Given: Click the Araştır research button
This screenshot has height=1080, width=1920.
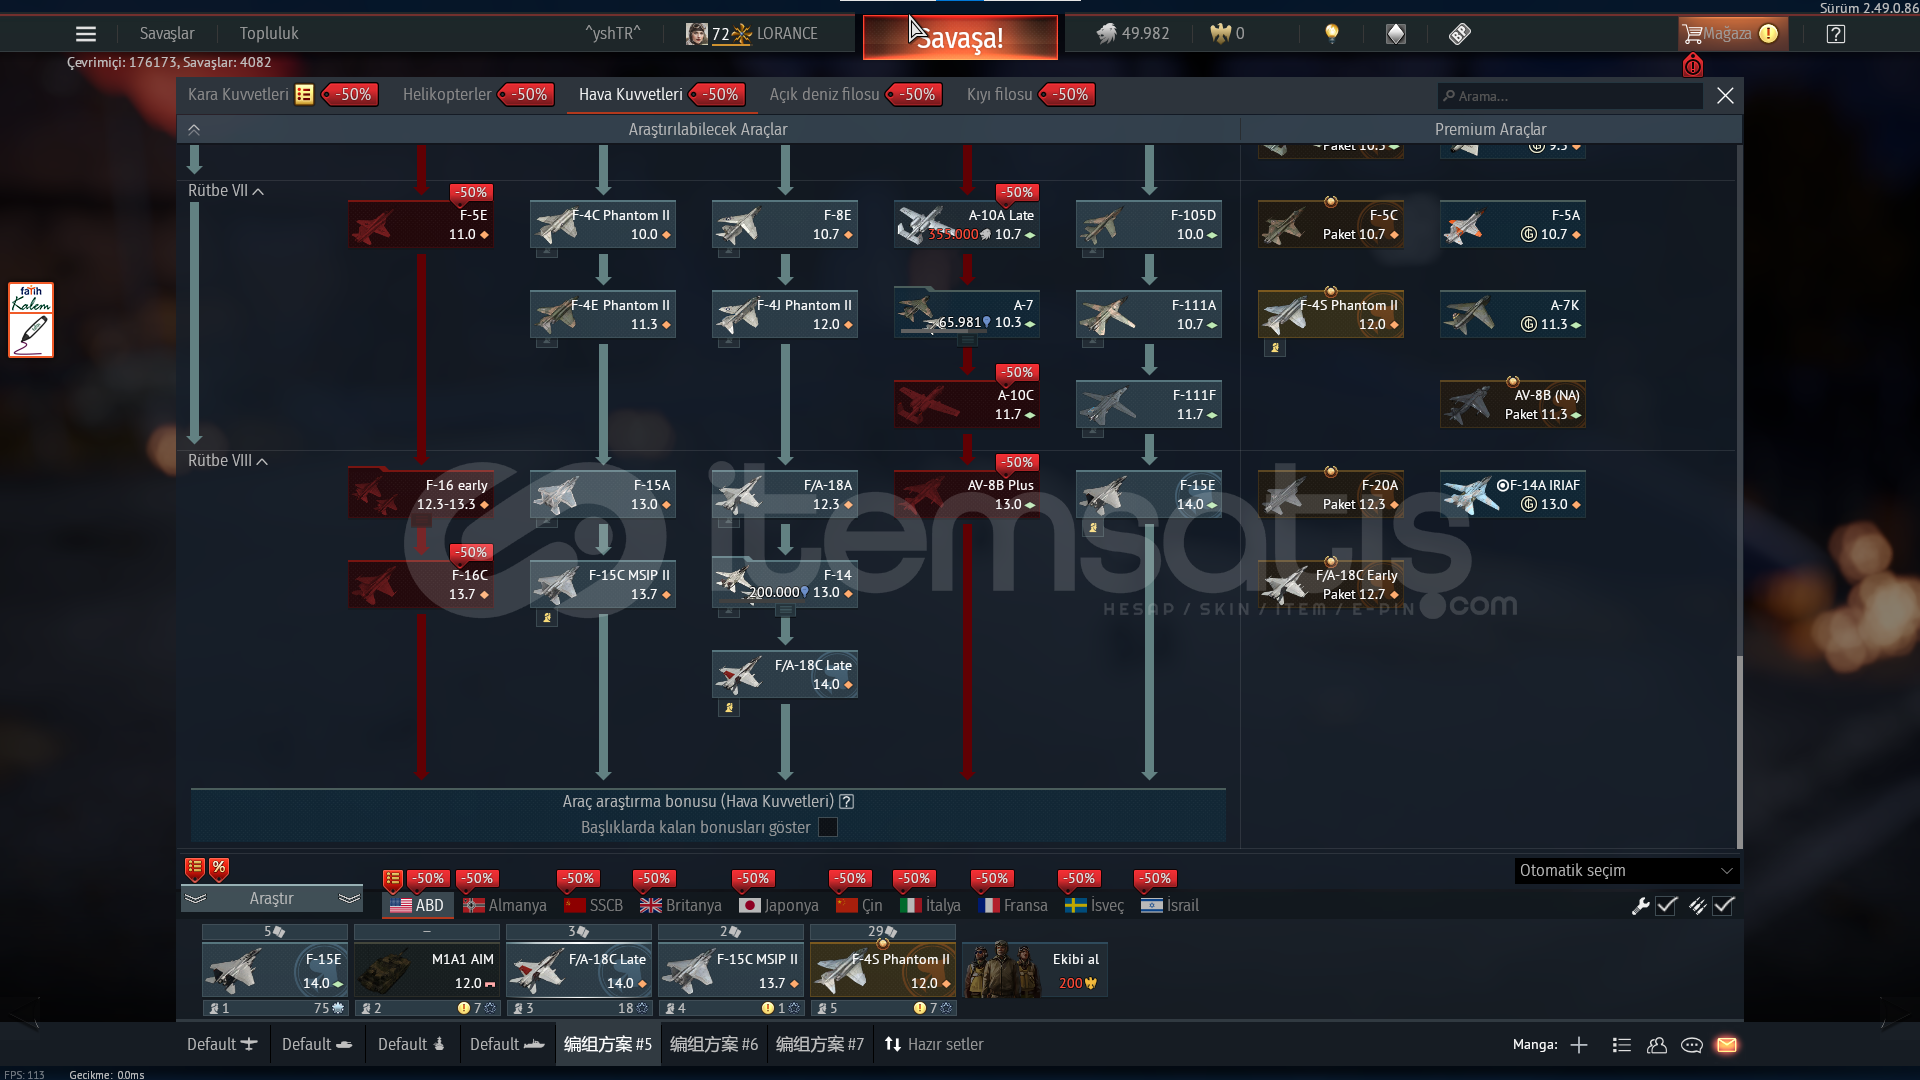Looking at the screenshot, I should coord(271,899).
